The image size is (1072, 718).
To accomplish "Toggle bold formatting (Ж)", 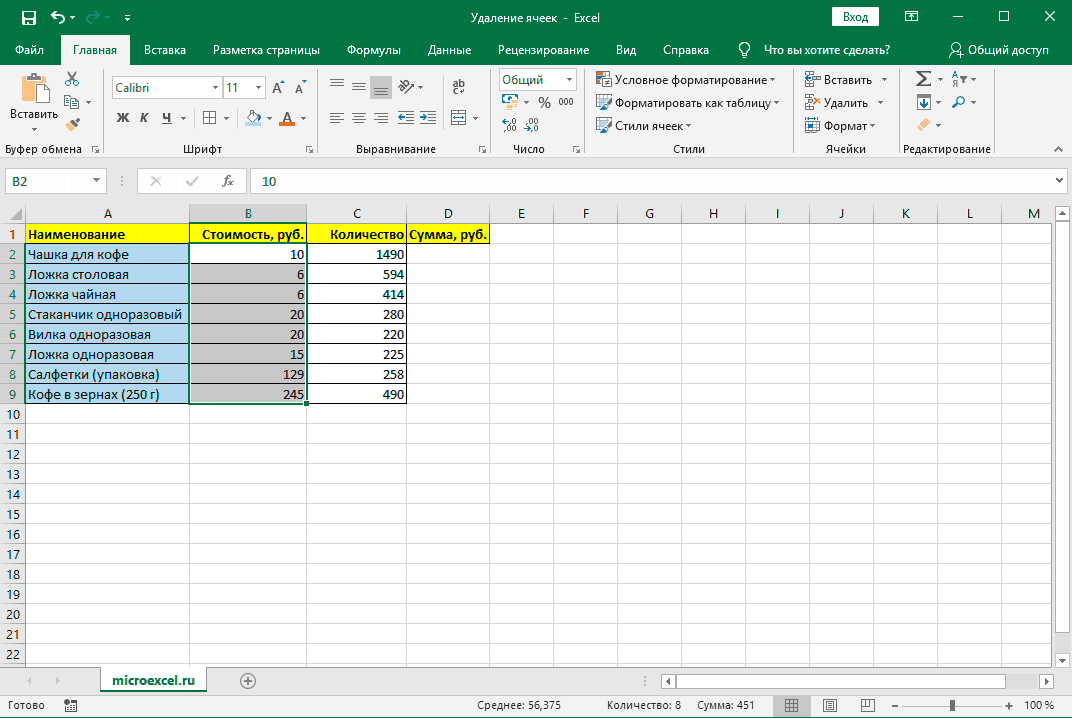I will [123, 118].
